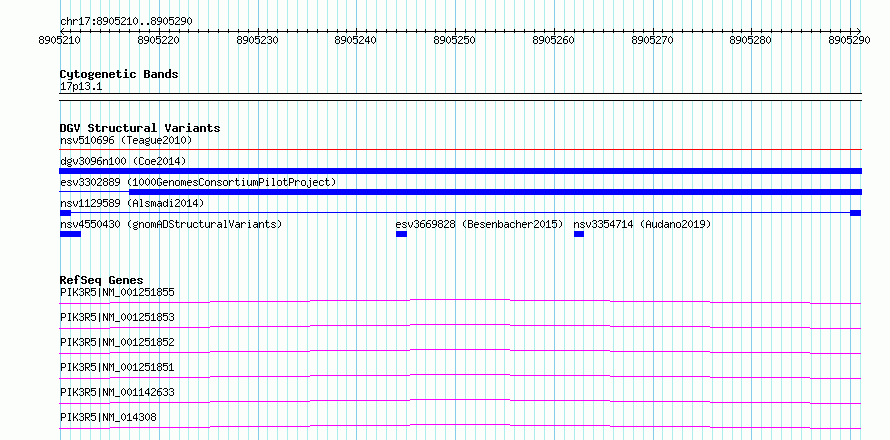Open PIK3R5|NM_001251855 transcript label

tap(117, 292)
